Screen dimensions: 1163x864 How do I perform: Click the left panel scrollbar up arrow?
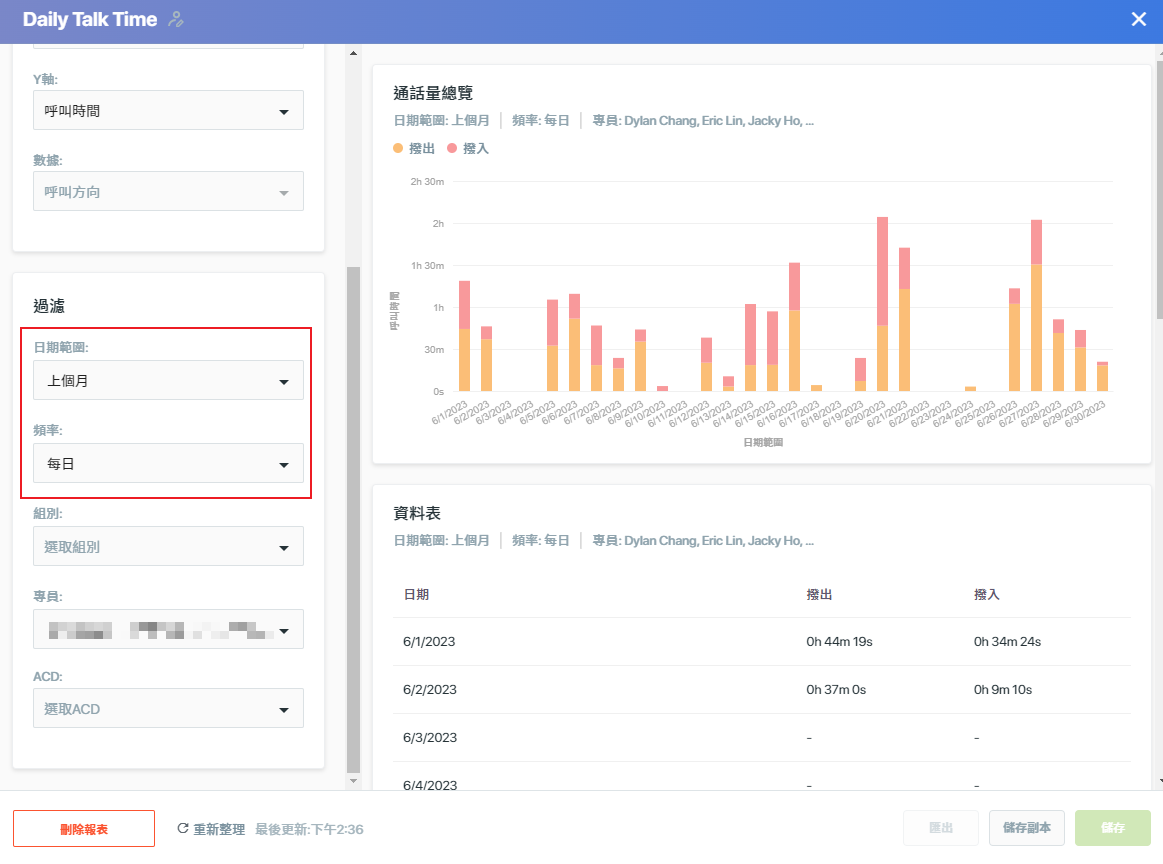[x=353, y=53]
